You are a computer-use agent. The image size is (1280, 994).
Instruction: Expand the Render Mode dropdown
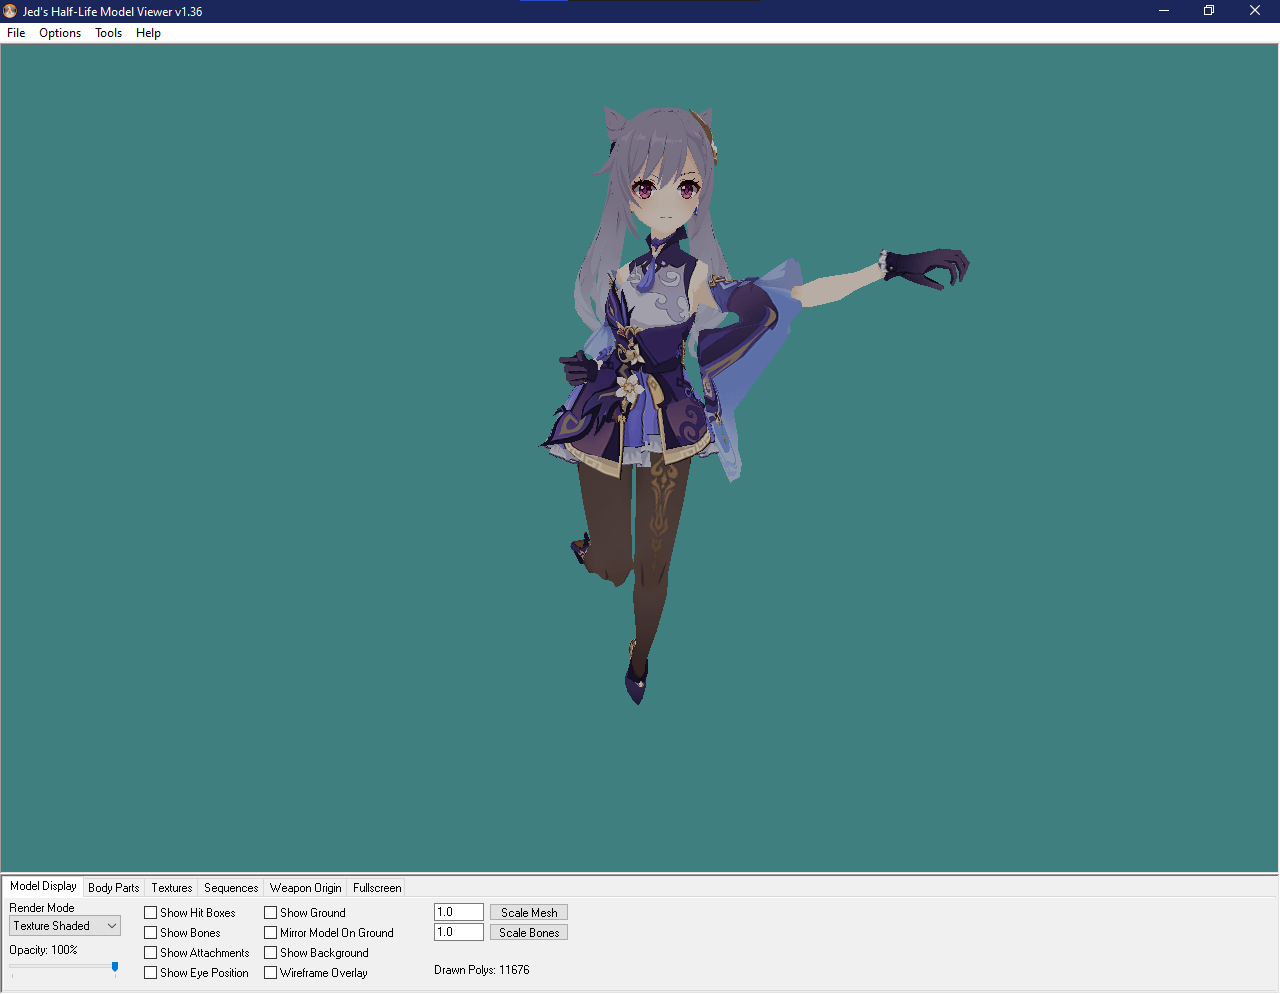[65, 926]
